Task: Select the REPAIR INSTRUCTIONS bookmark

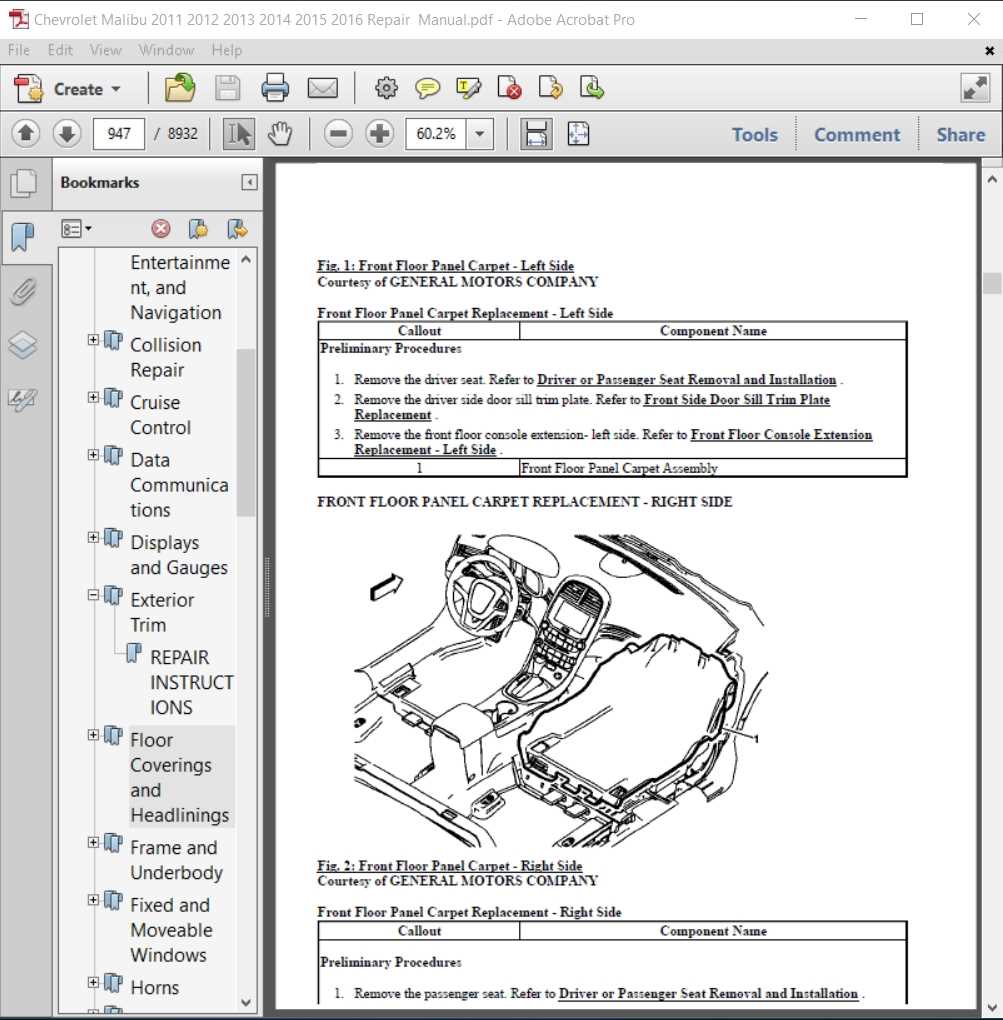Action: [191, 682]
